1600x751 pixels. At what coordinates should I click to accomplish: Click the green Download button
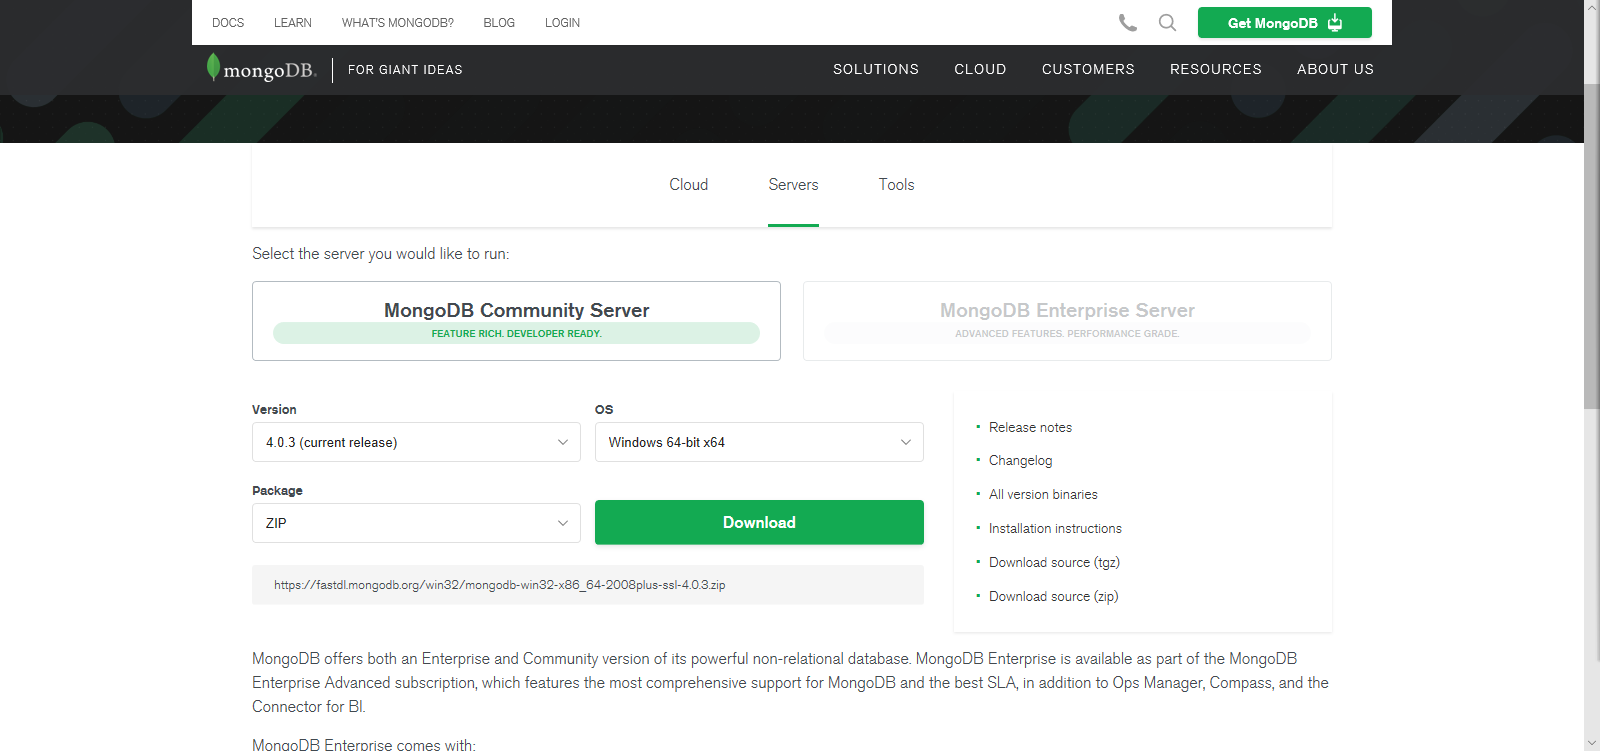[x=759, y=522]
